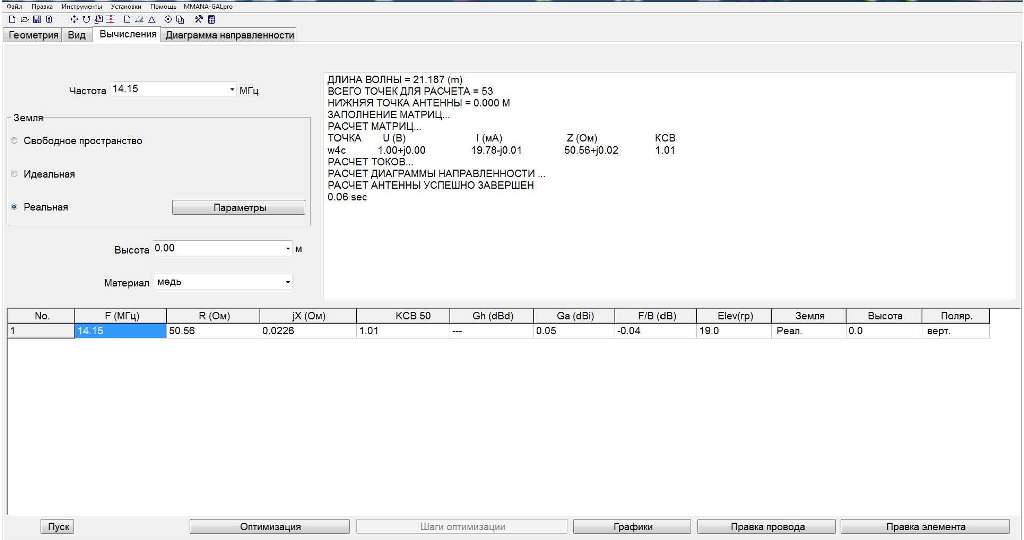
Task: Click the rotate arrow toolbar icon
Action: (x=86, y=19)
